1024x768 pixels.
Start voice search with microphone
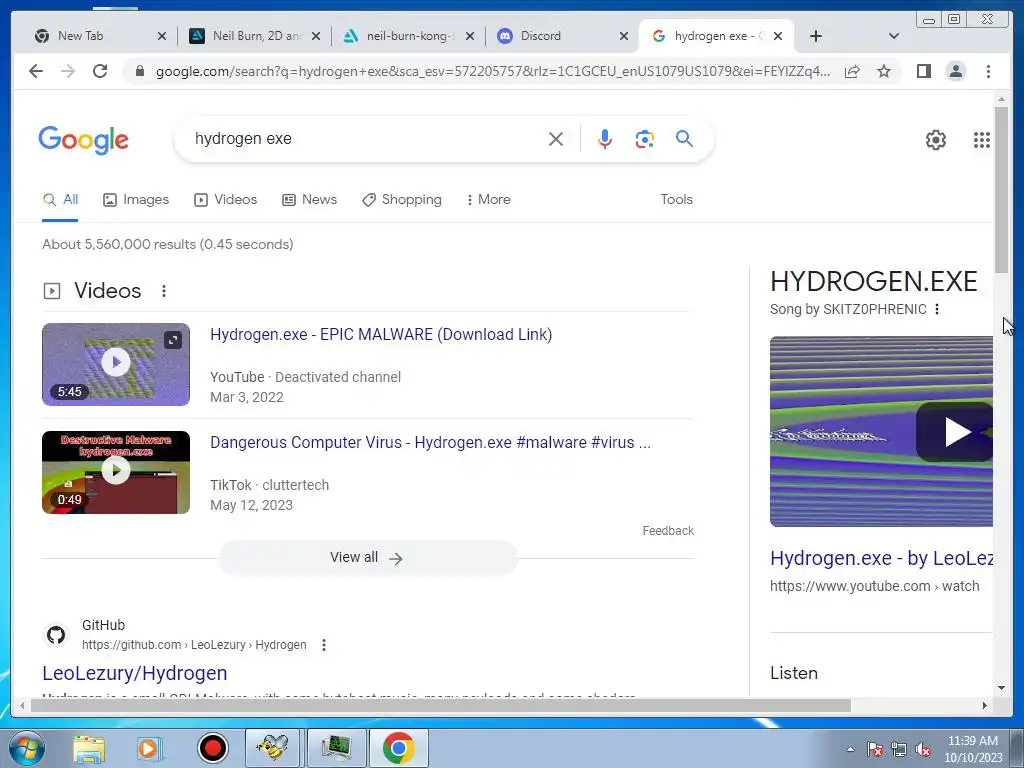pos(605,139)
